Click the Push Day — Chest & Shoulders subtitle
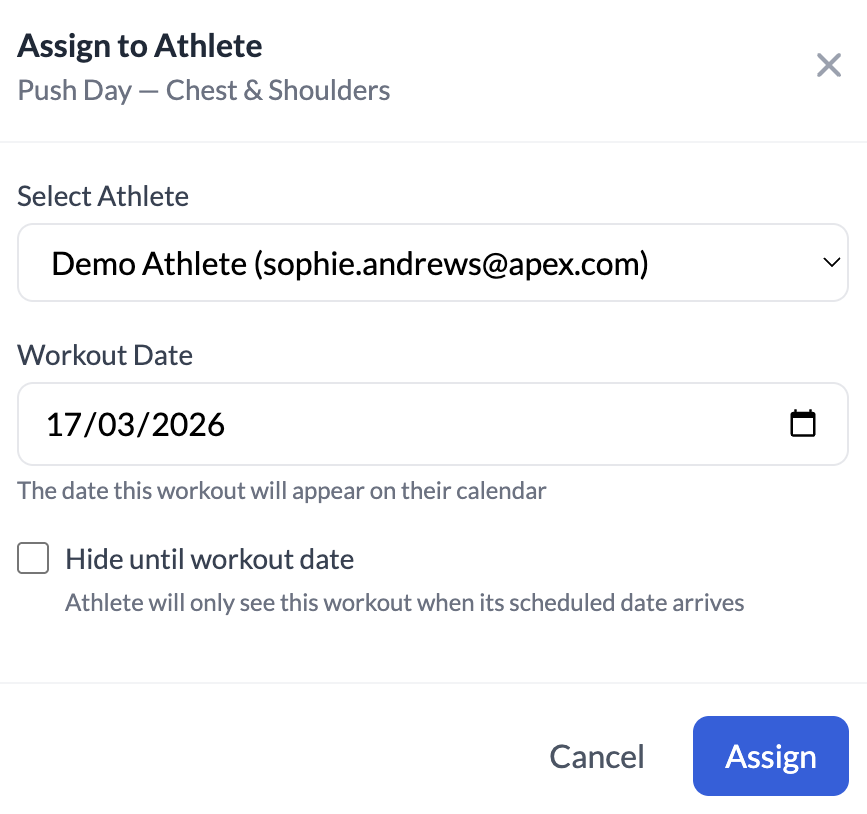867x814 pixels. tap(203, 90)
